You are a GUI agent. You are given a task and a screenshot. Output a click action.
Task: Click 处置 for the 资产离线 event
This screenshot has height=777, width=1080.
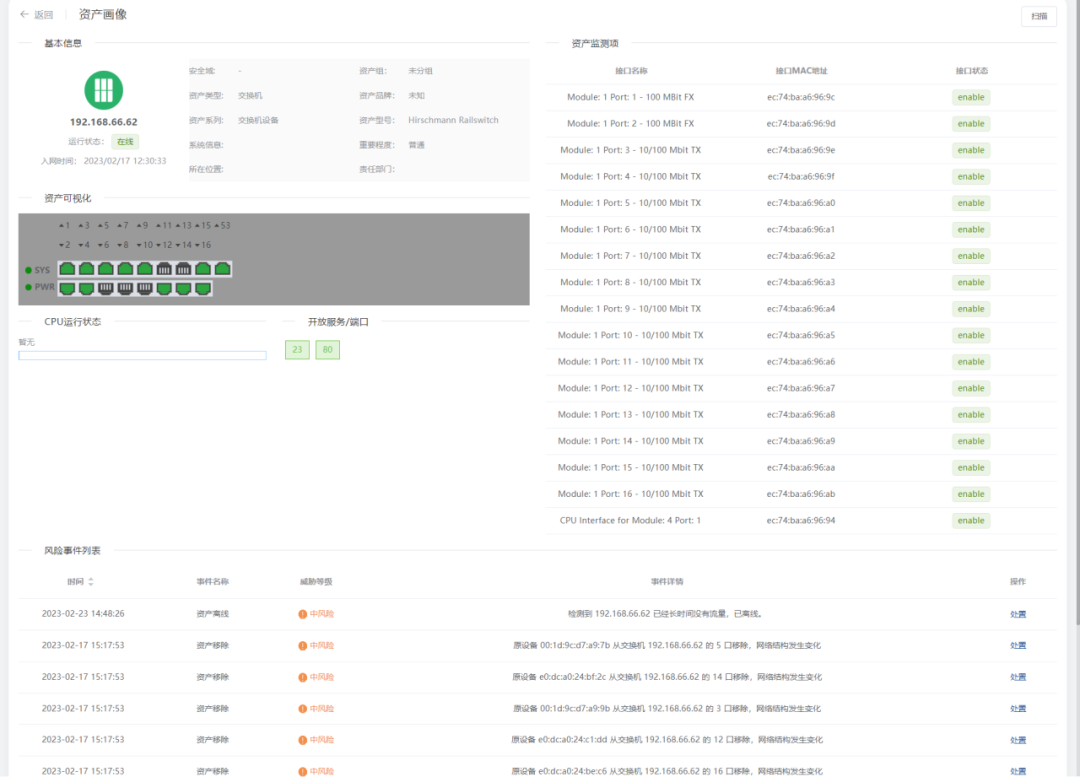point(1017,614)
